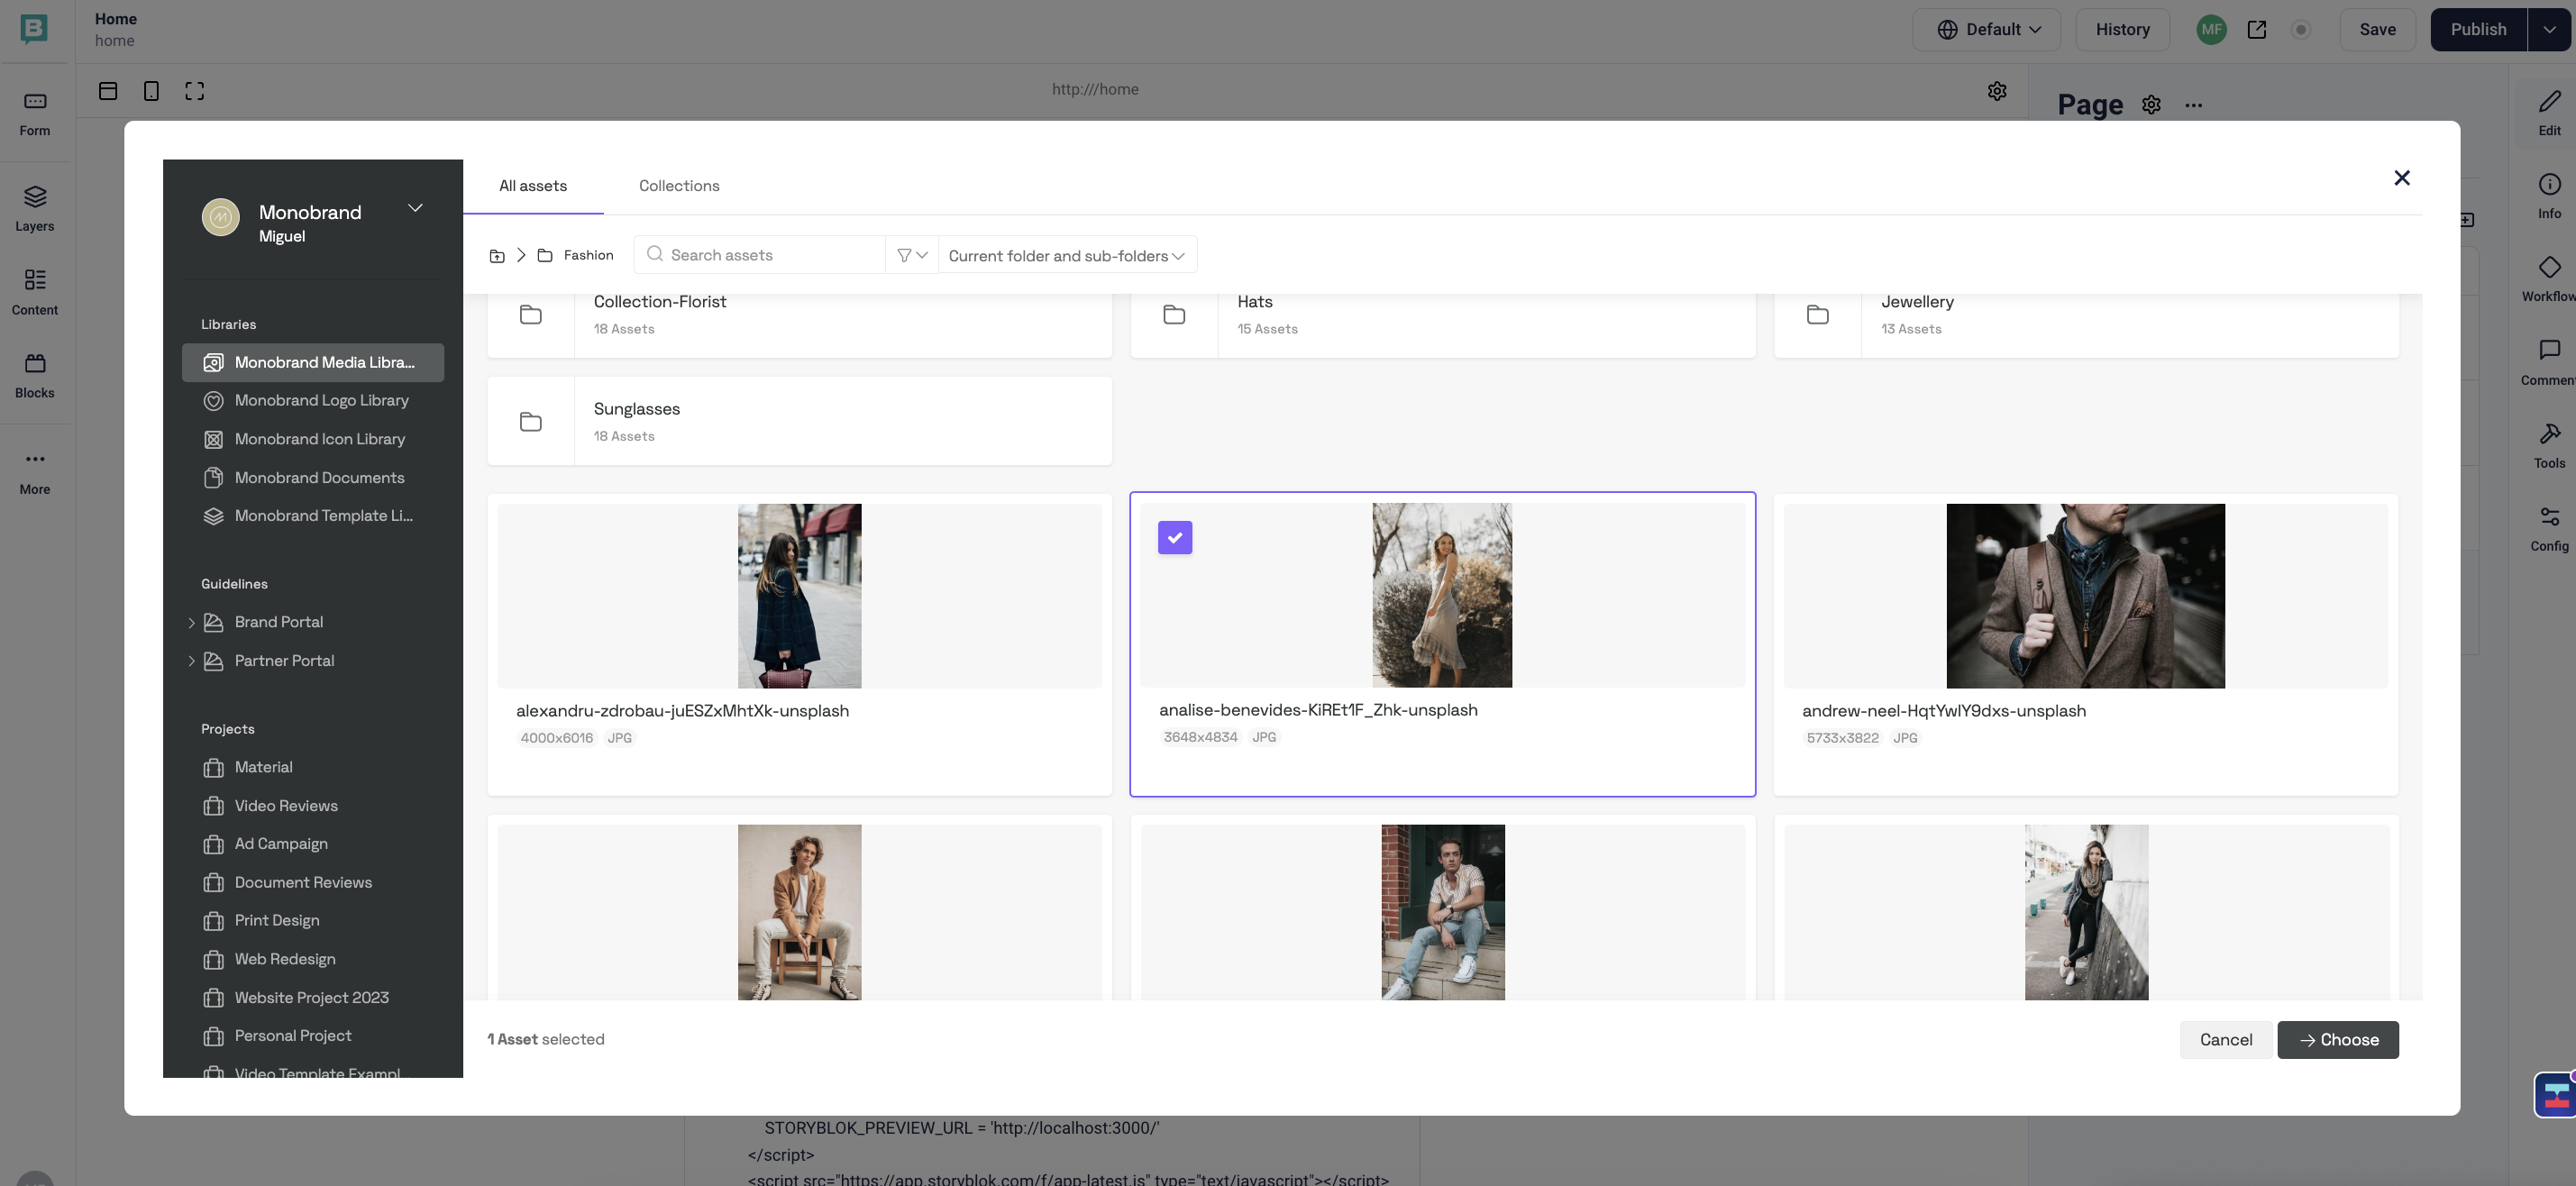
Task: Open the Video Reviews project
Action: click(x=313, y=806)
